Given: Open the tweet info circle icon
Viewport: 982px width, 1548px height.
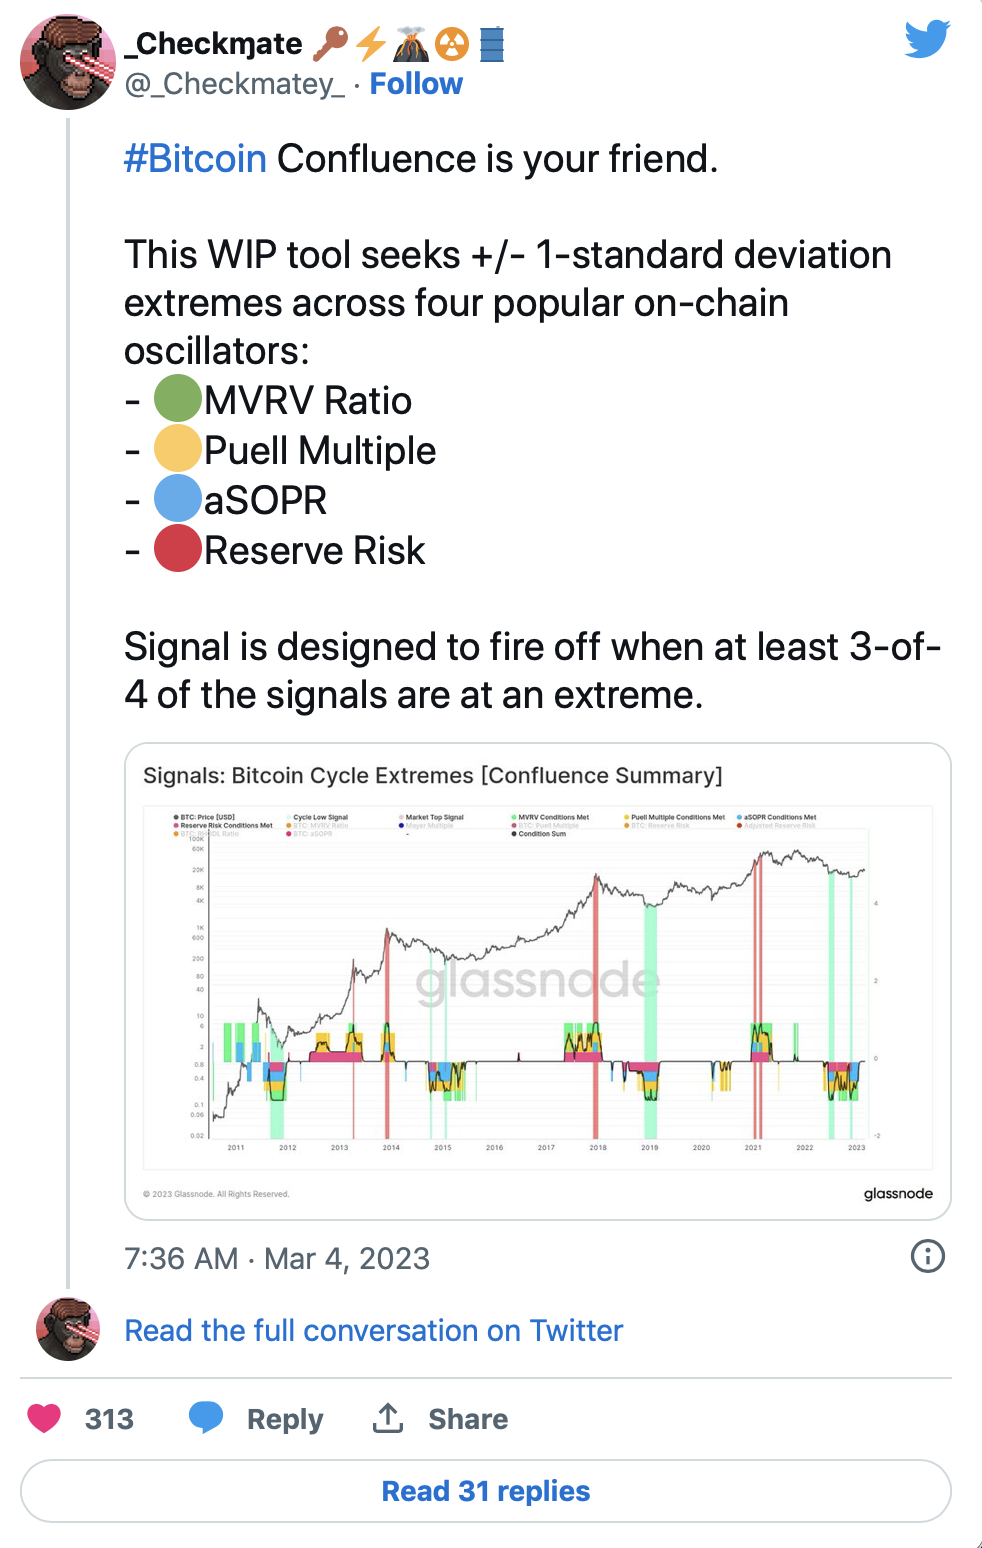Looking at the screenshot, I should tap(927, 1256).
